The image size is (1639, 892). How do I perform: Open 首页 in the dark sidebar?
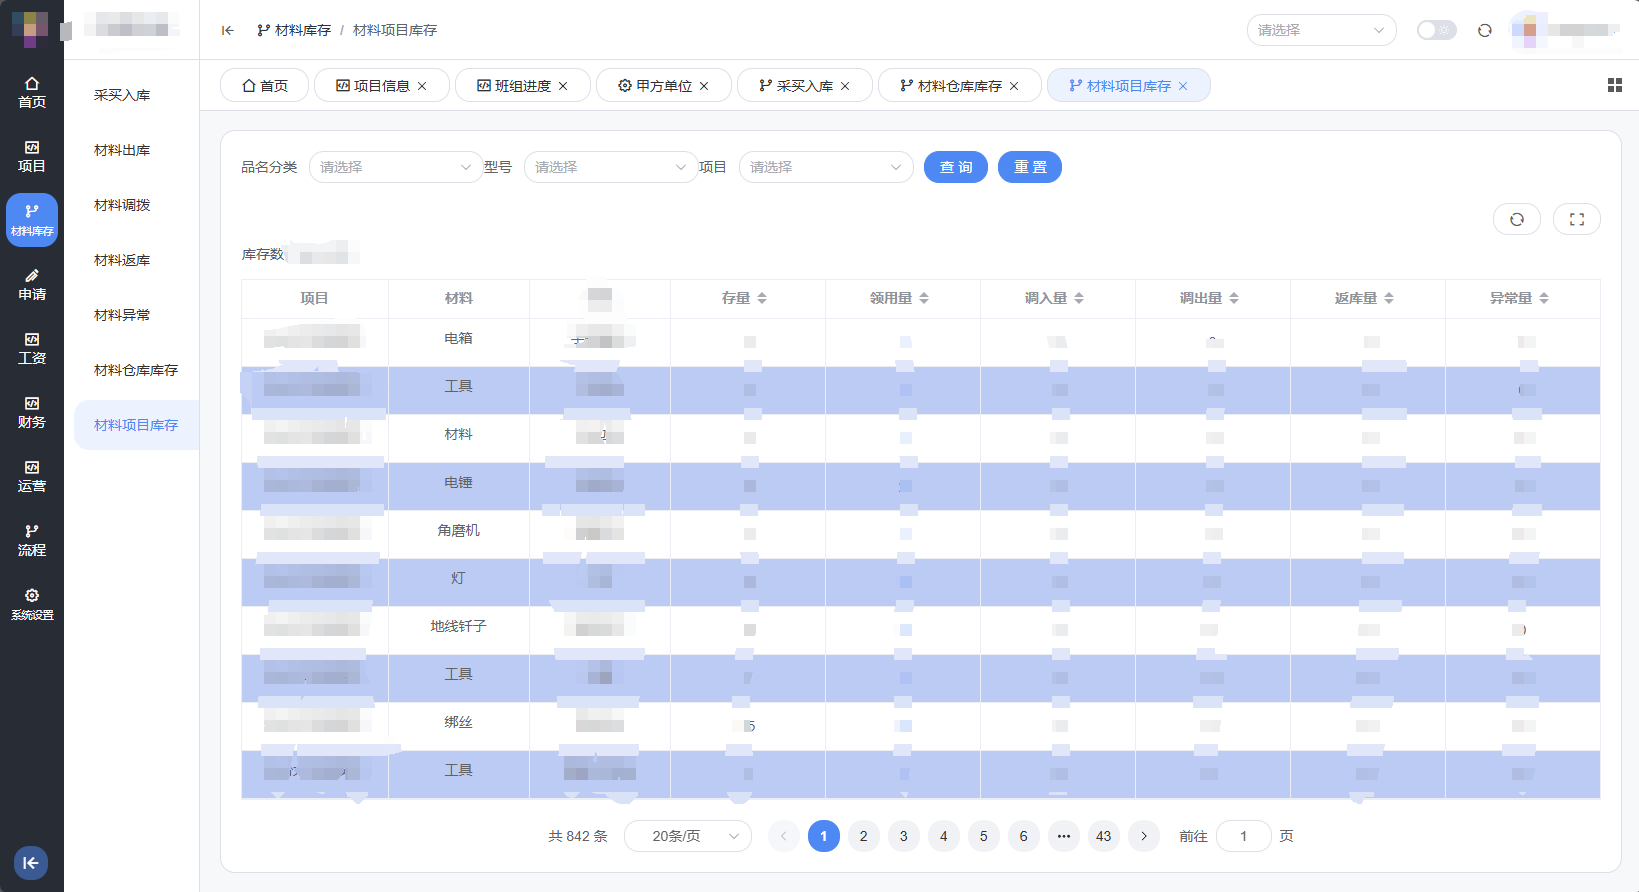32,92
